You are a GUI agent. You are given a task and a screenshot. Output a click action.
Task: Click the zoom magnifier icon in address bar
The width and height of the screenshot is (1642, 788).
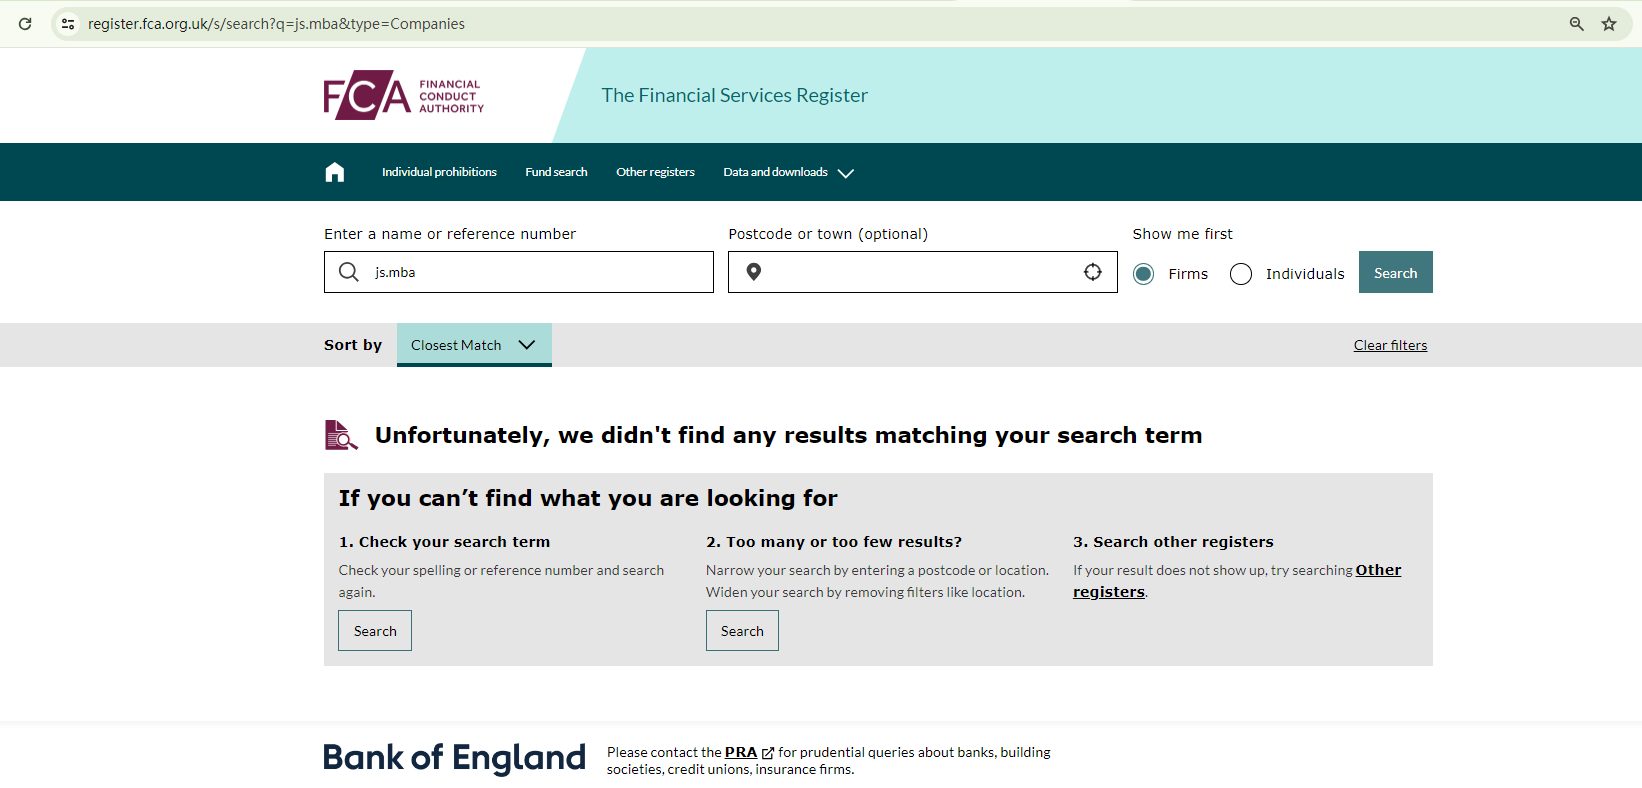1576,24
